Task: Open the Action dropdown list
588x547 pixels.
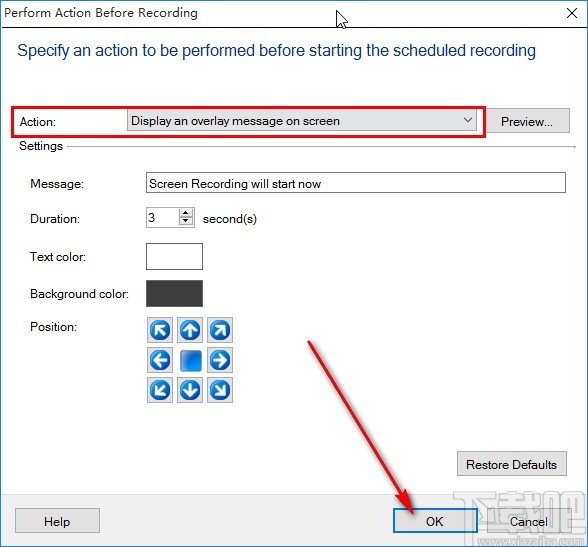Action: pyautogui.click(x=302, y=121)
